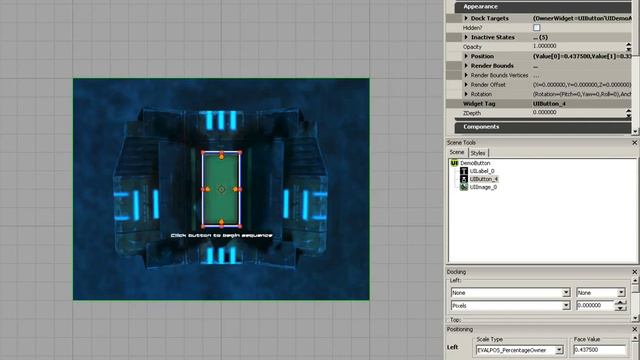Click the Positioning panel scrollbar up arrow

point(635,338)
